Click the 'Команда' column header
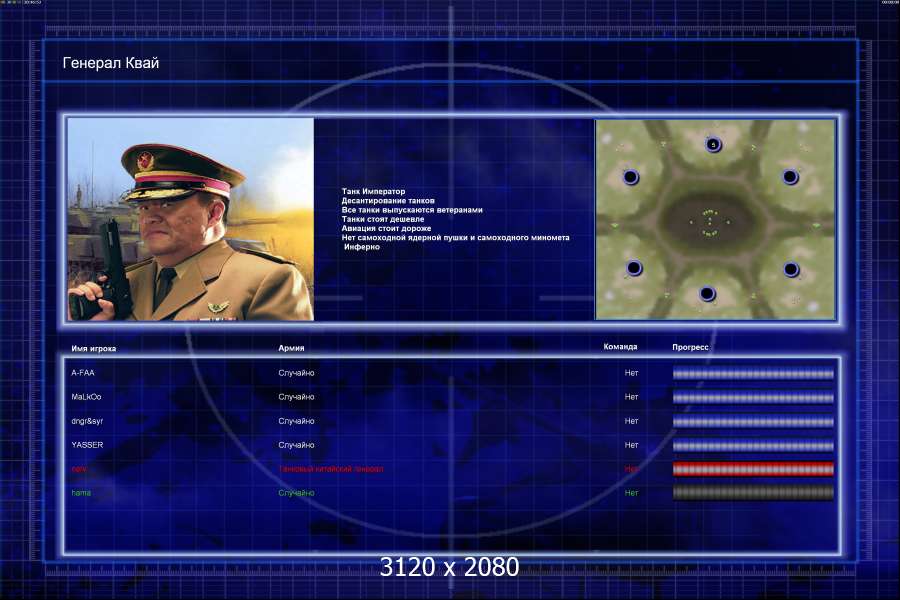The image size is (900, 600). 620,347
